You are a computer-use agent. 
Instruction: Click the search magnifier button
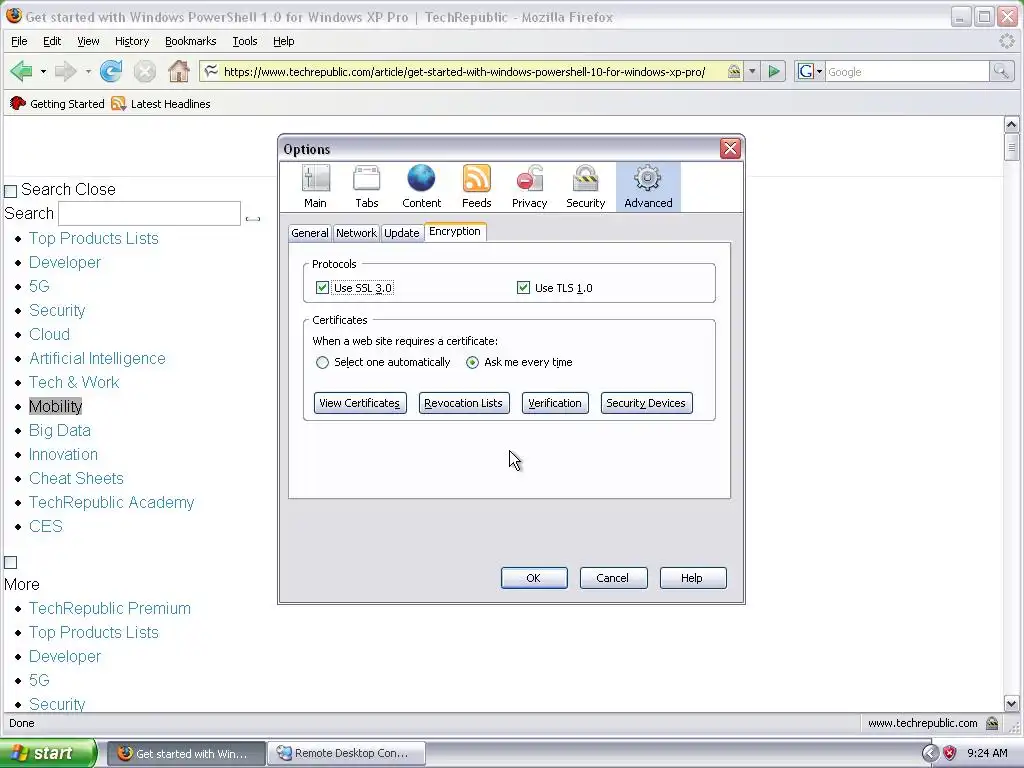pyautogui.click(x=1001, y=71)
